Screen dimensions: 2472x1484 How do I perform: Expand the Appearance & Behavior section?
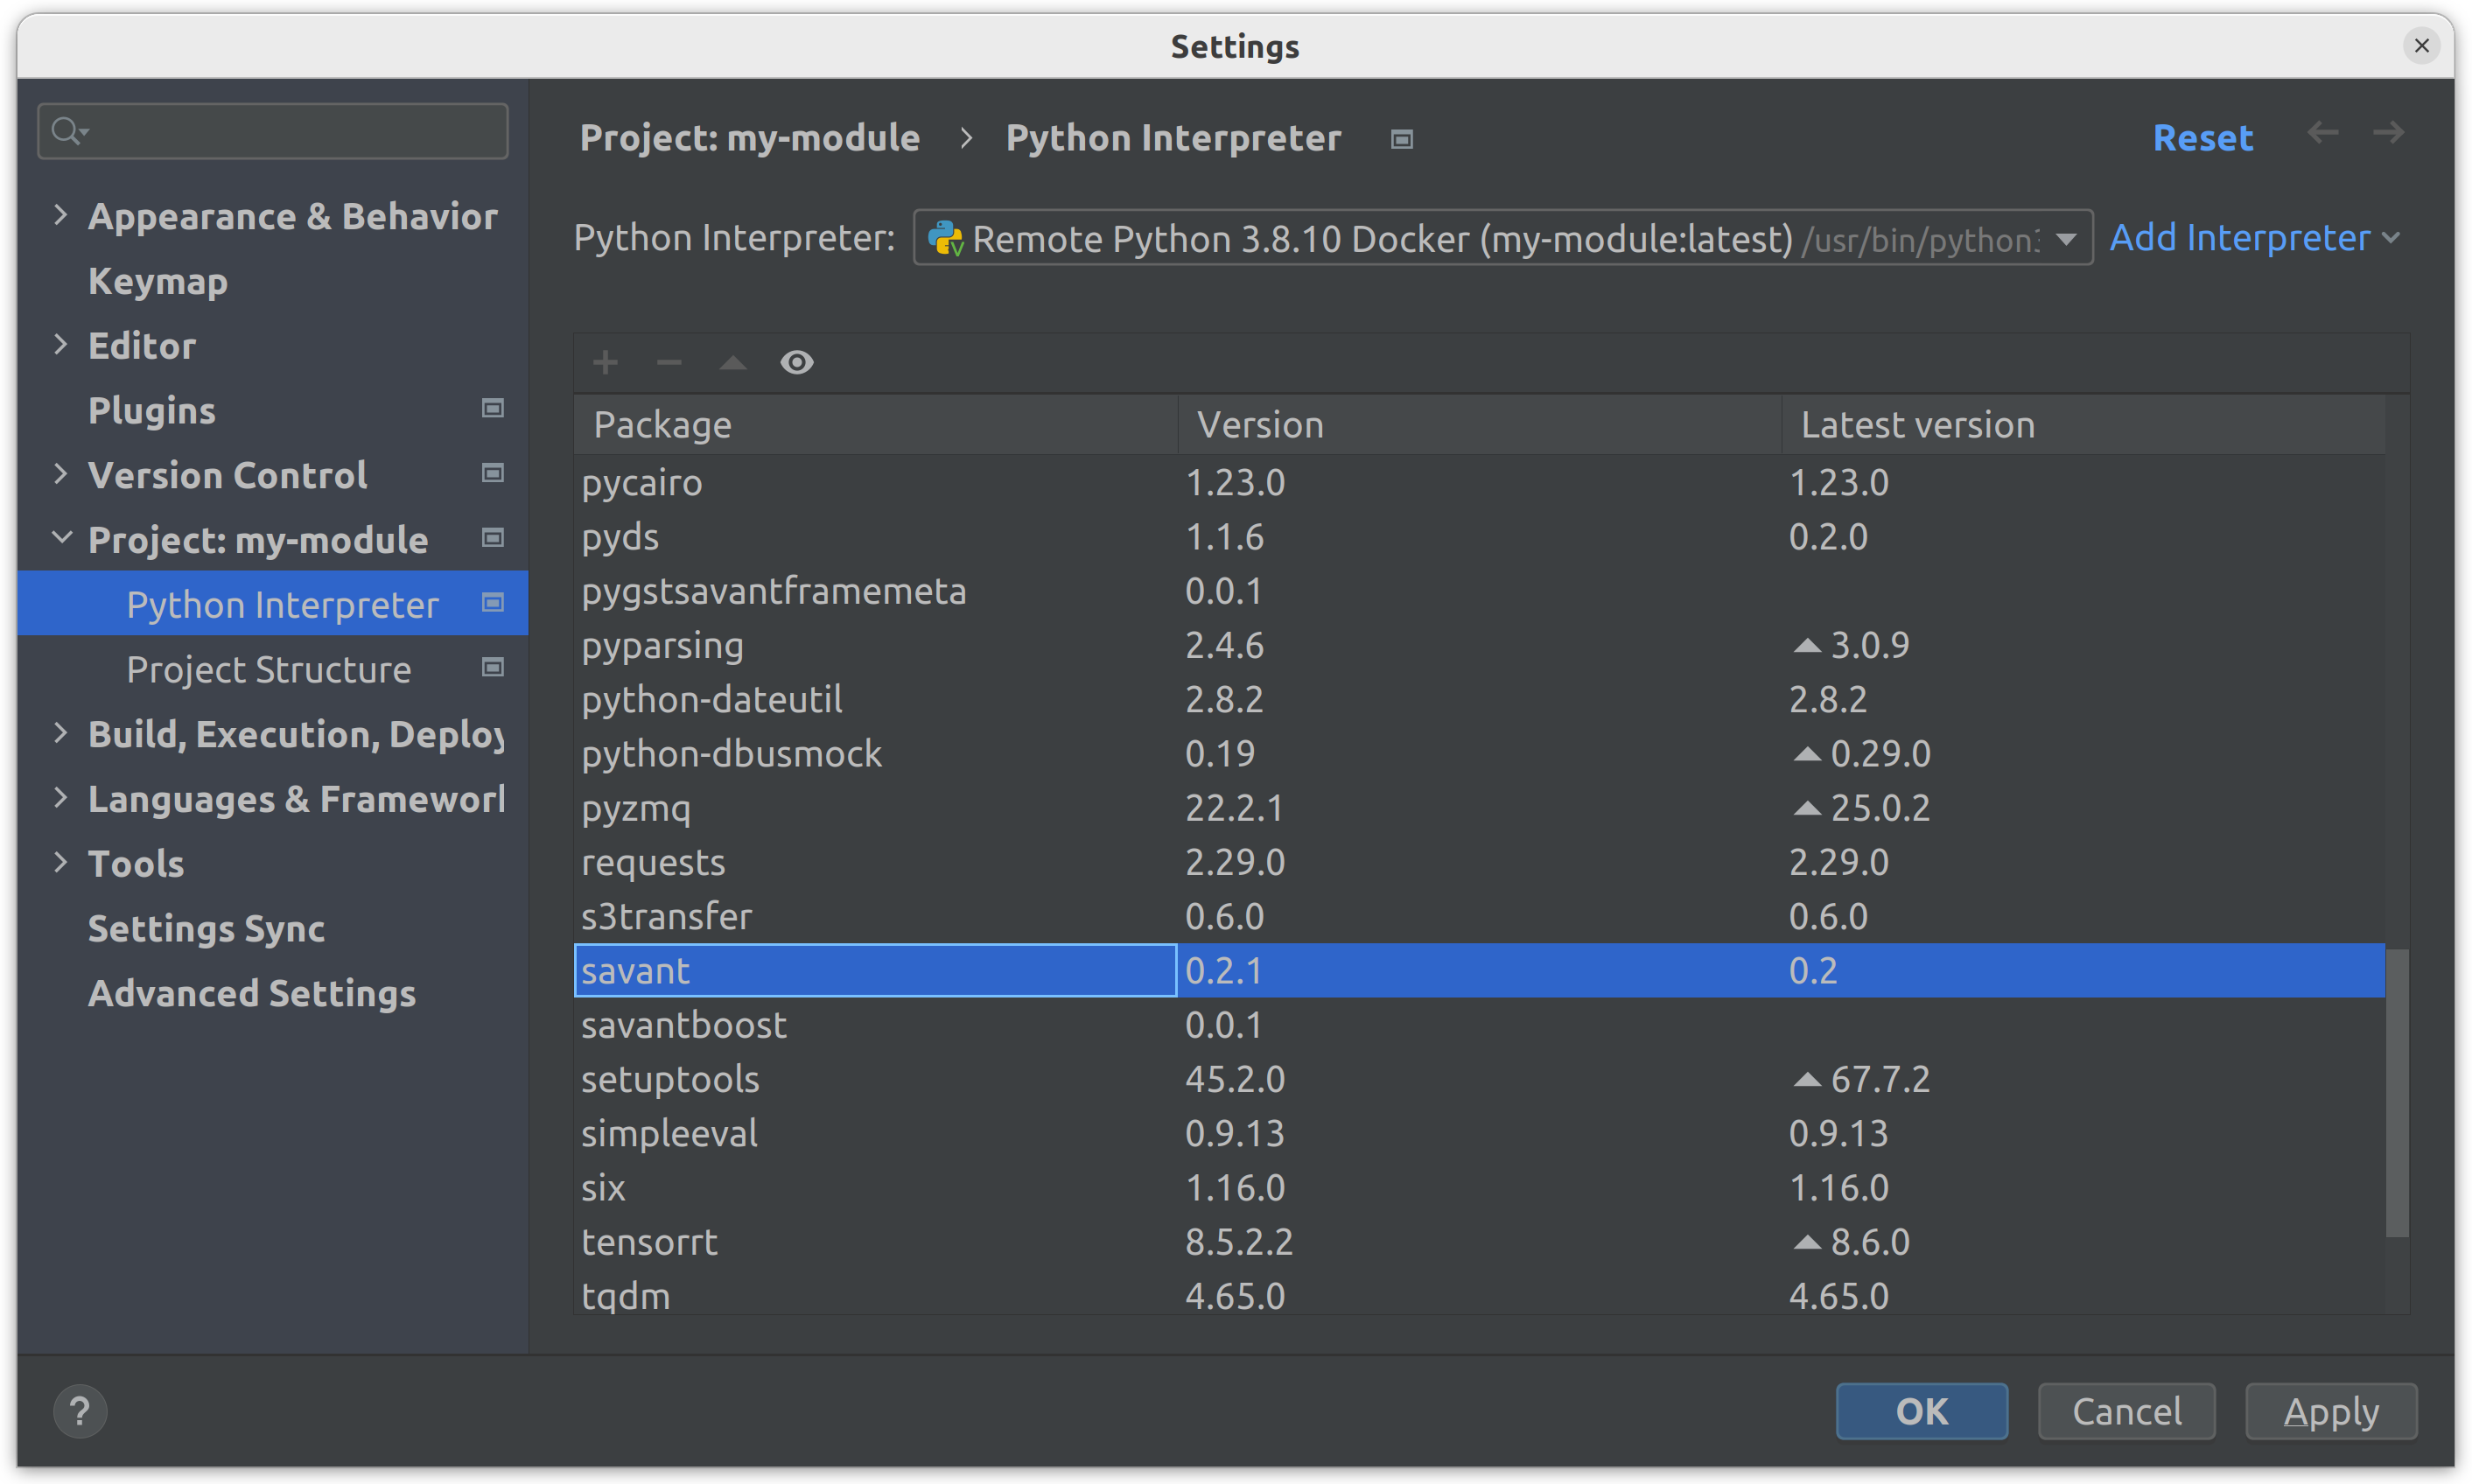point(61,215)
